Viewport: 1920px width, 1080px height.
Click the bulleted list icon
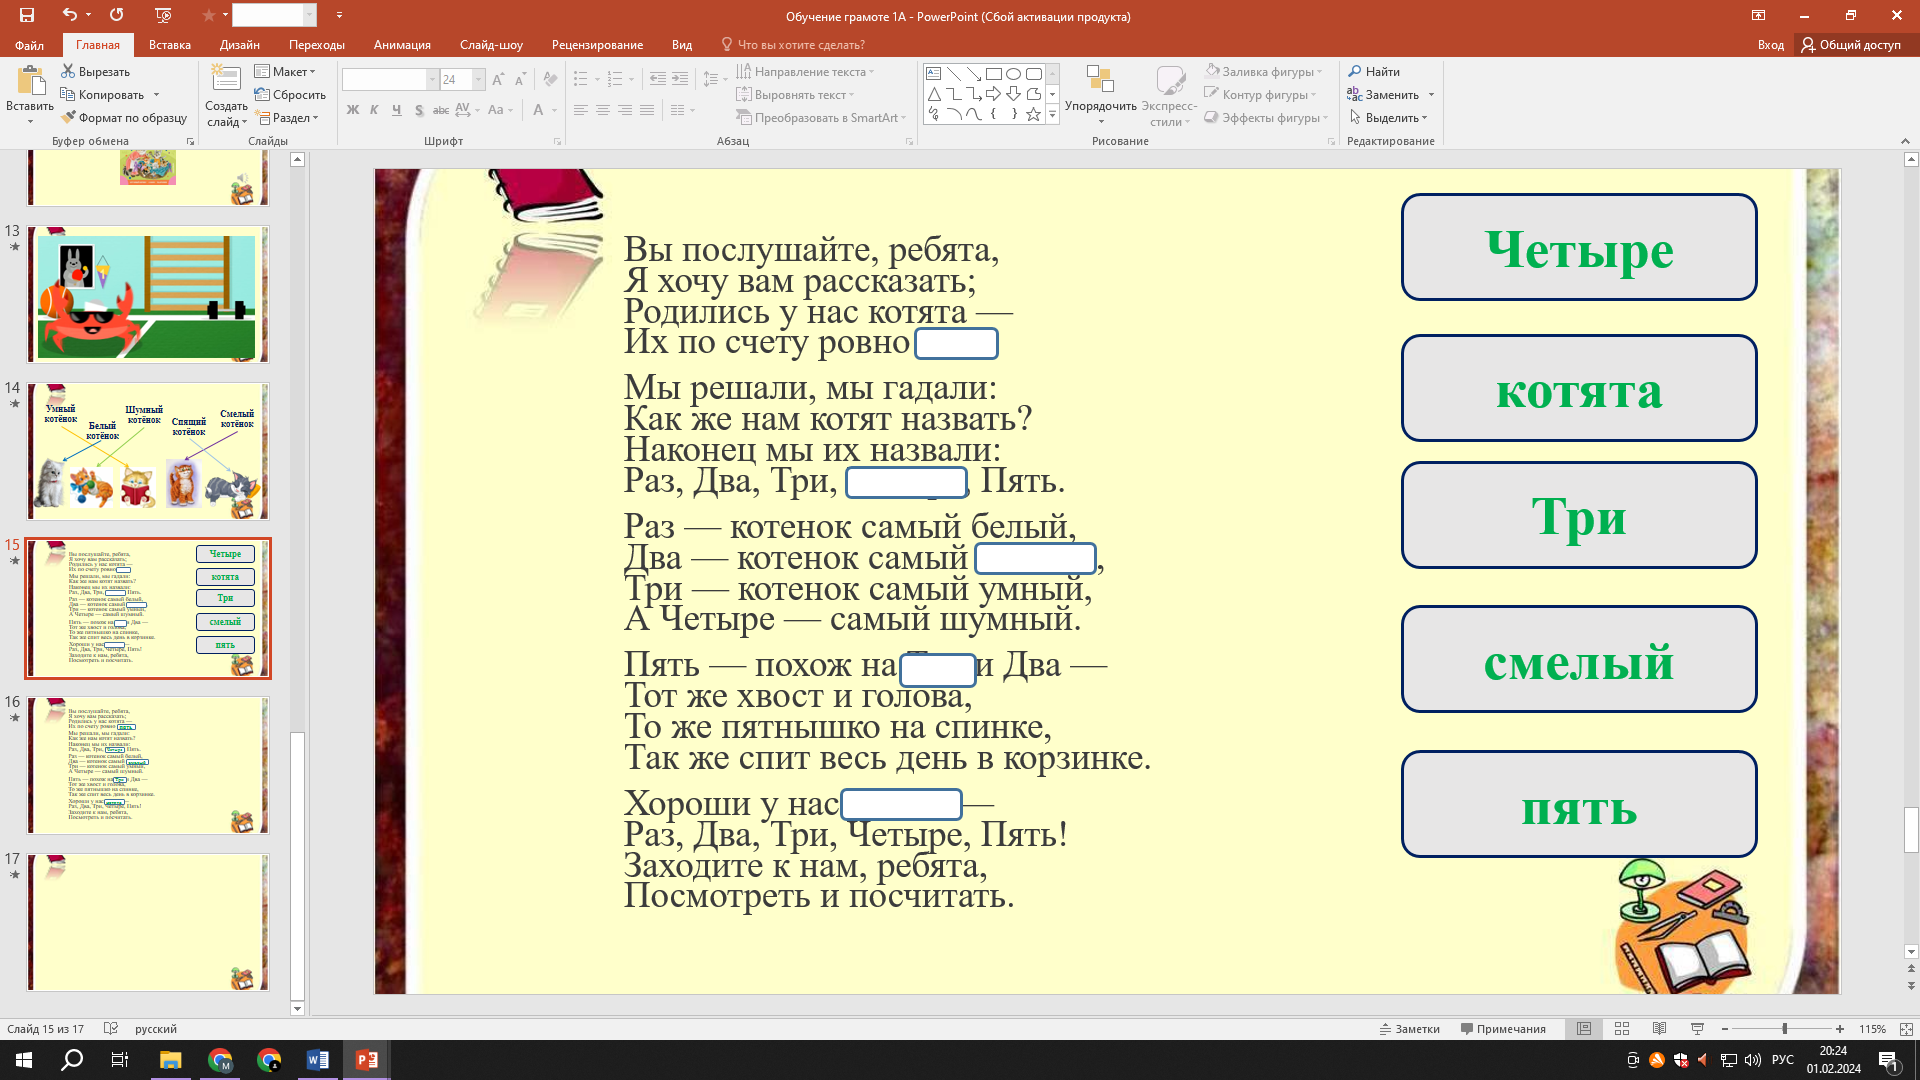coord(581,79)
